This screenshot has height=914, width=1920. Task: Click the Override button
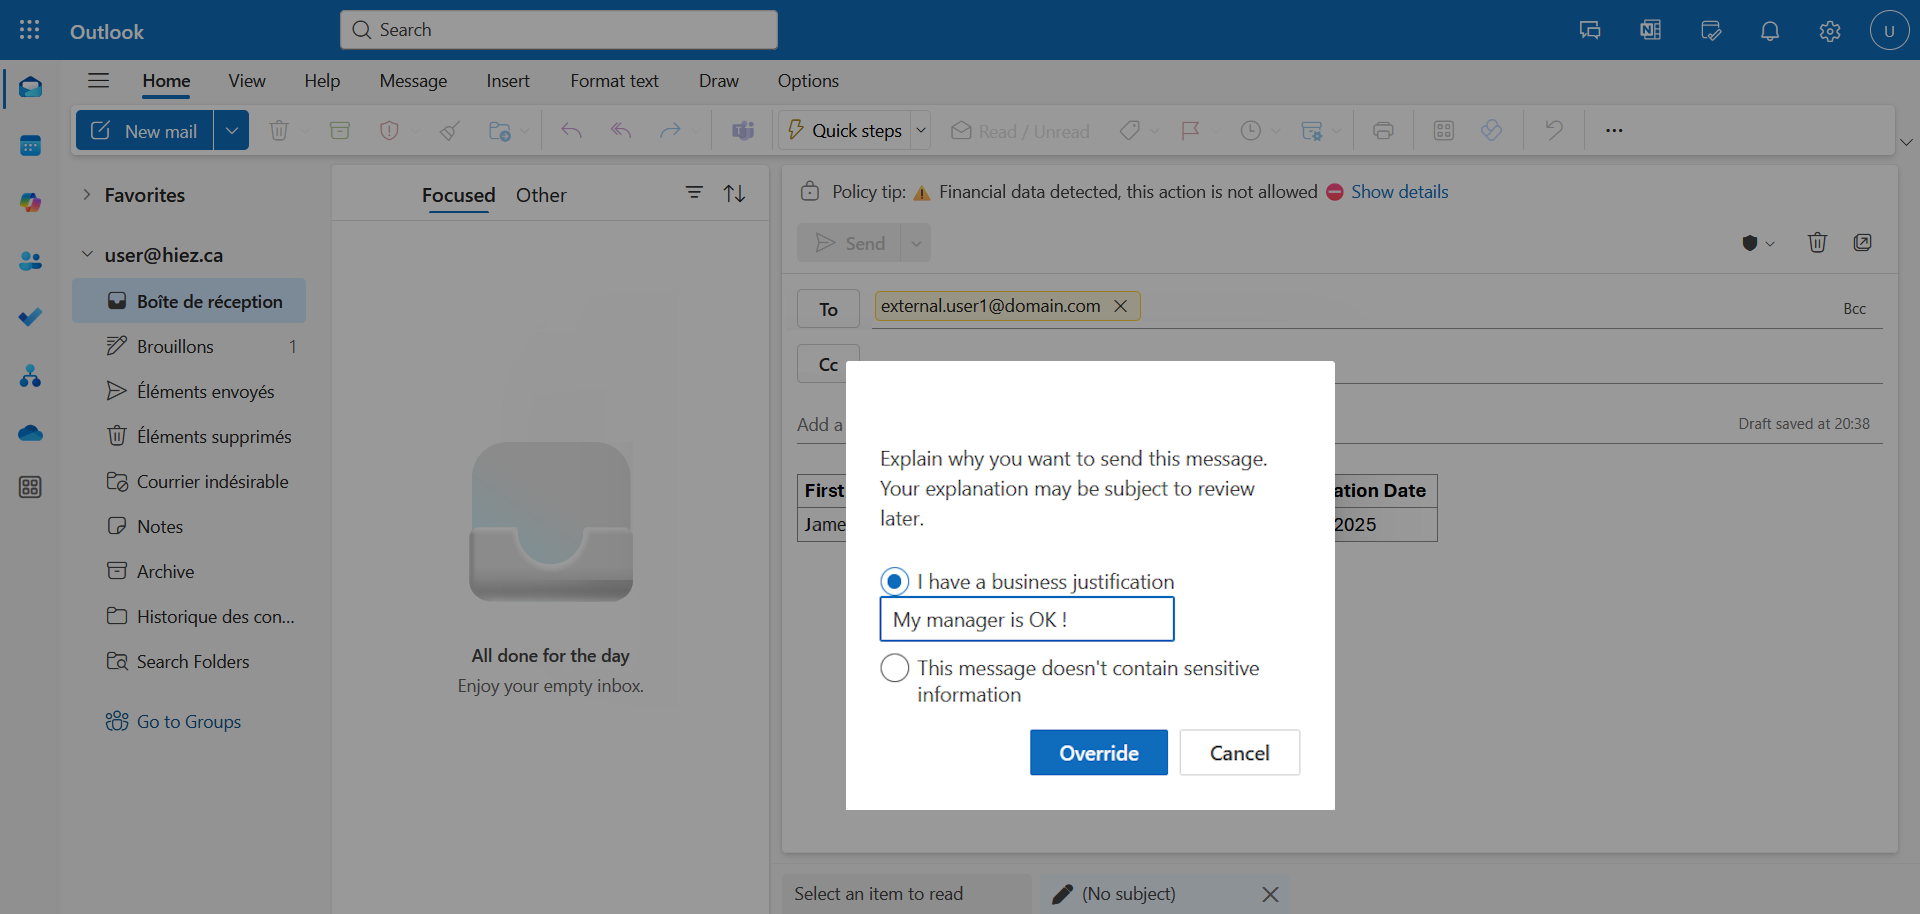1098,753
